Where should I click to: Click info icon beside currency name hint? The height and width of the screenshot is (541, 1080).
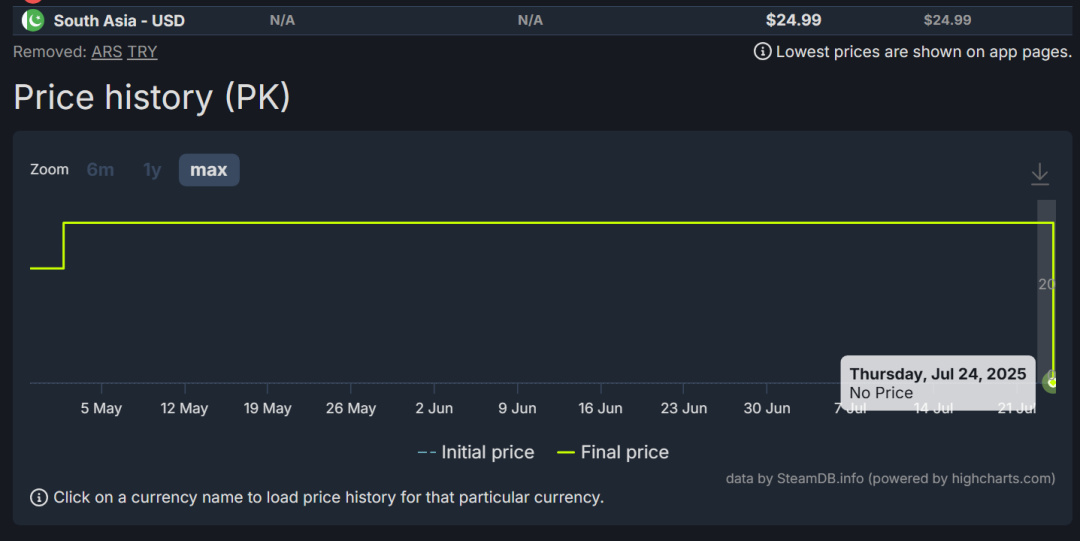pos(39,497)
